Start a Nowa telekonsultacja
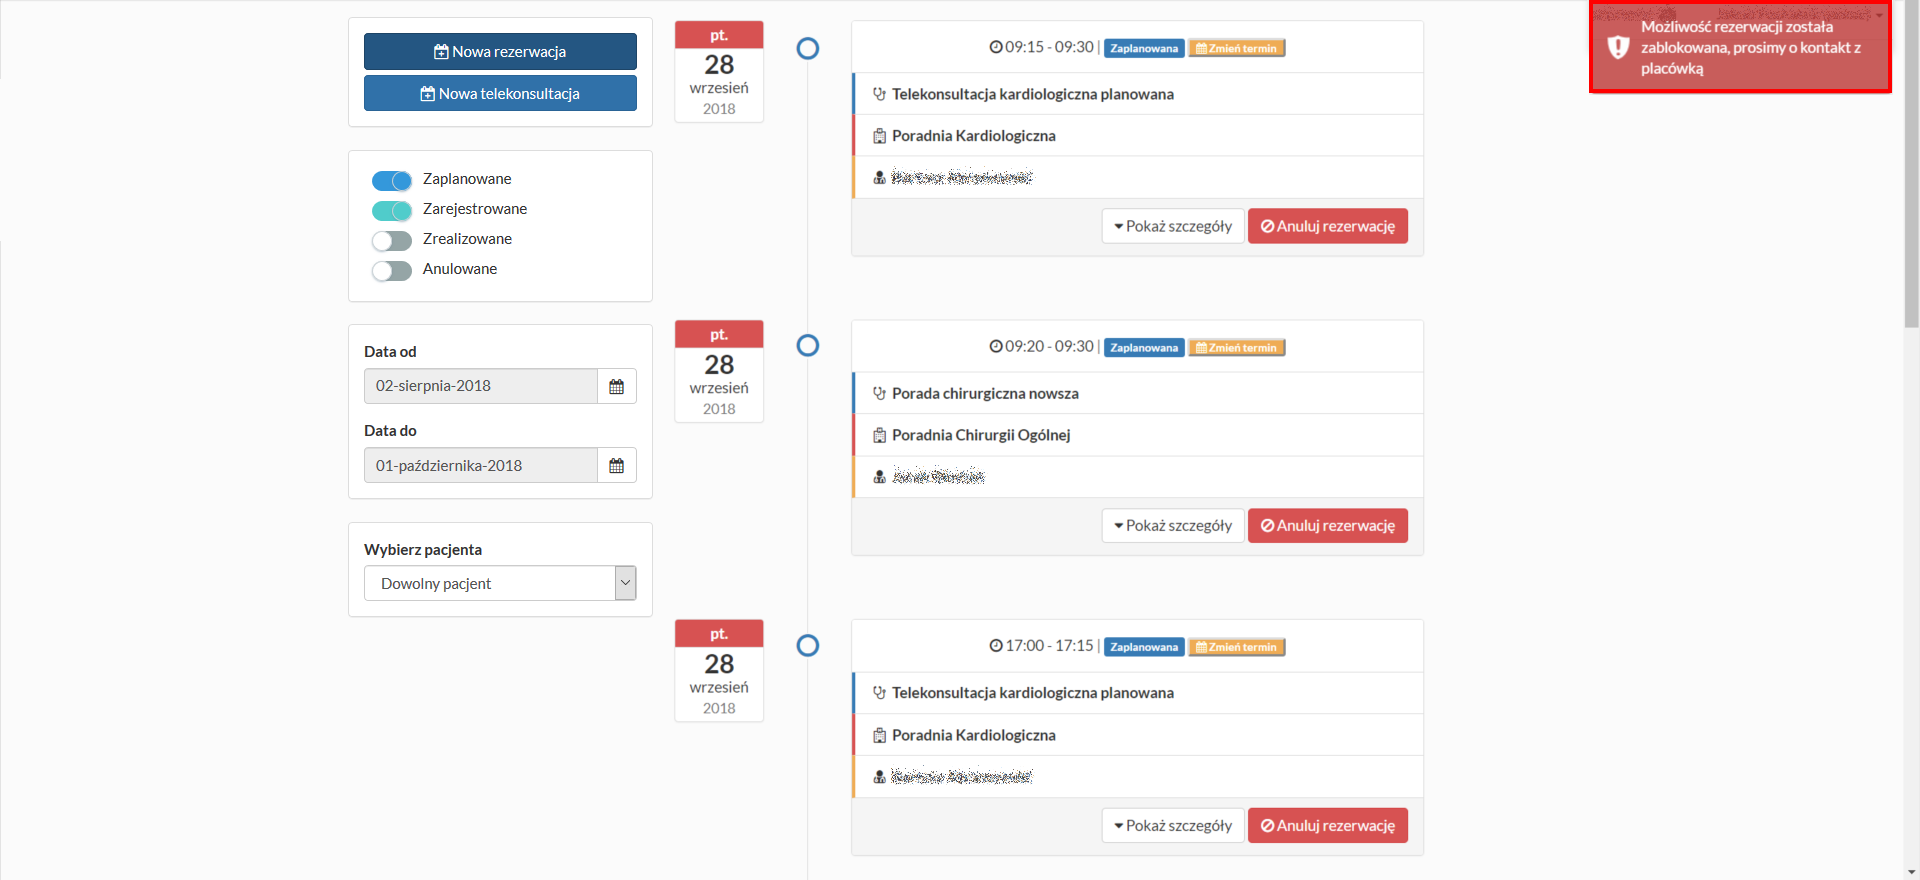This screenshot has width=1920, height=880. pyautogui.click(x=500, y=94)
